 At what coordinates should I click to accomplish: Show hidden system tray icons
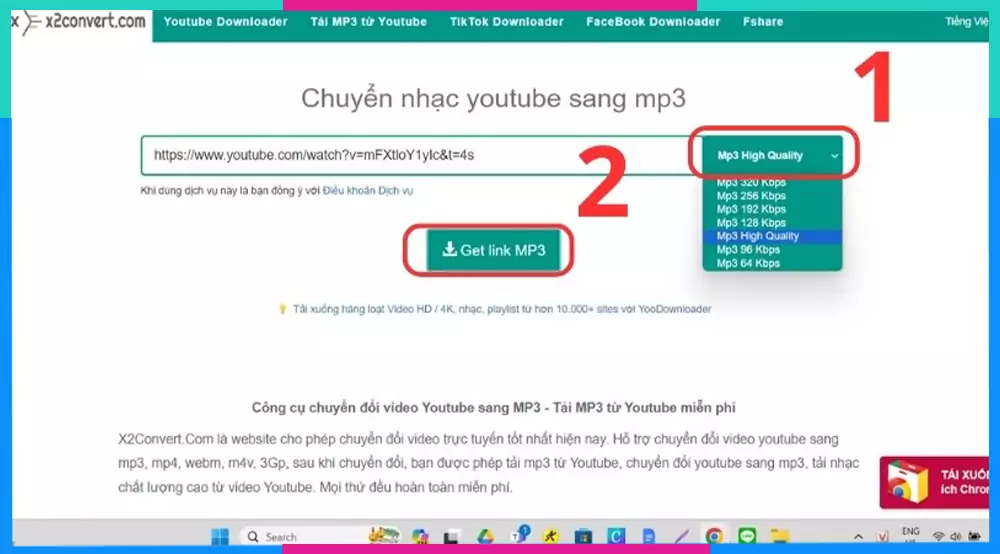point(858,537)
